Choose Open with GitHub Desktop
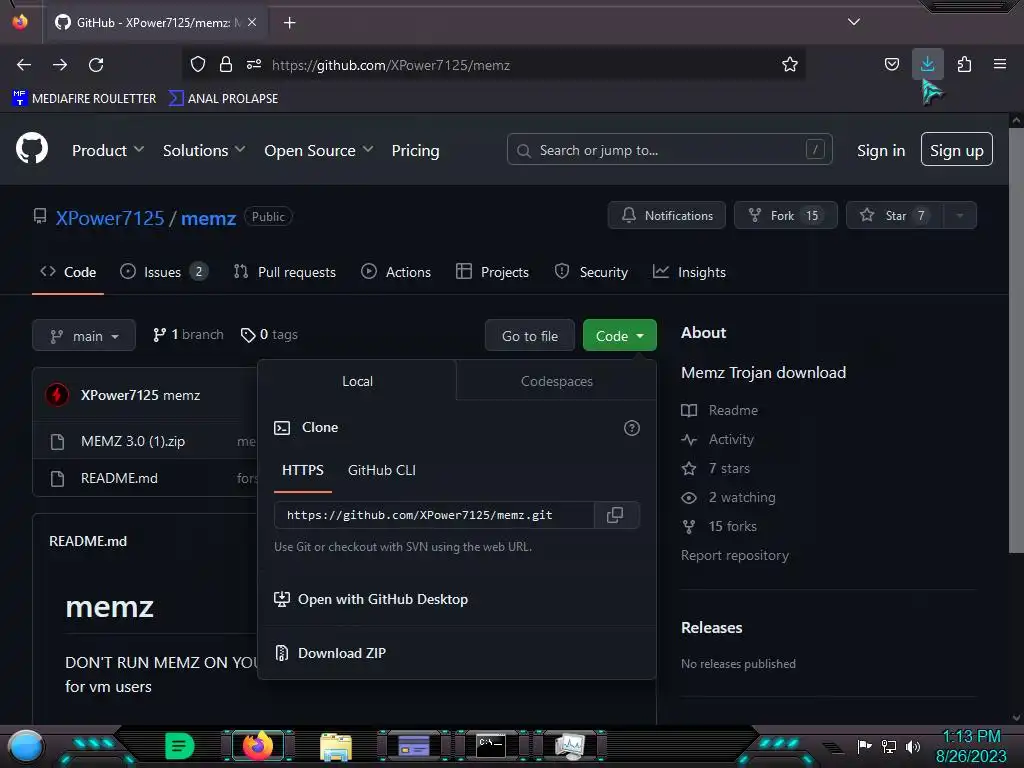Image resolution: width=1024 pixels, height=768 pixels. 371,599
